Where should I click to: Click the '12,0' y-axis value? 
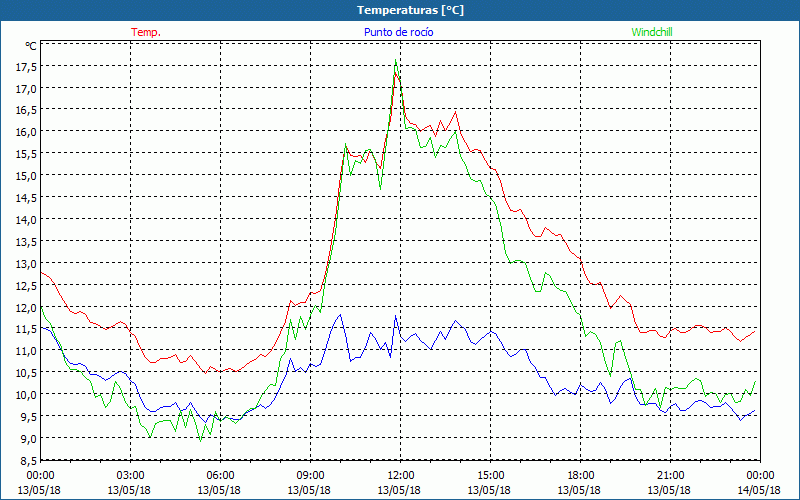(27, 307)
